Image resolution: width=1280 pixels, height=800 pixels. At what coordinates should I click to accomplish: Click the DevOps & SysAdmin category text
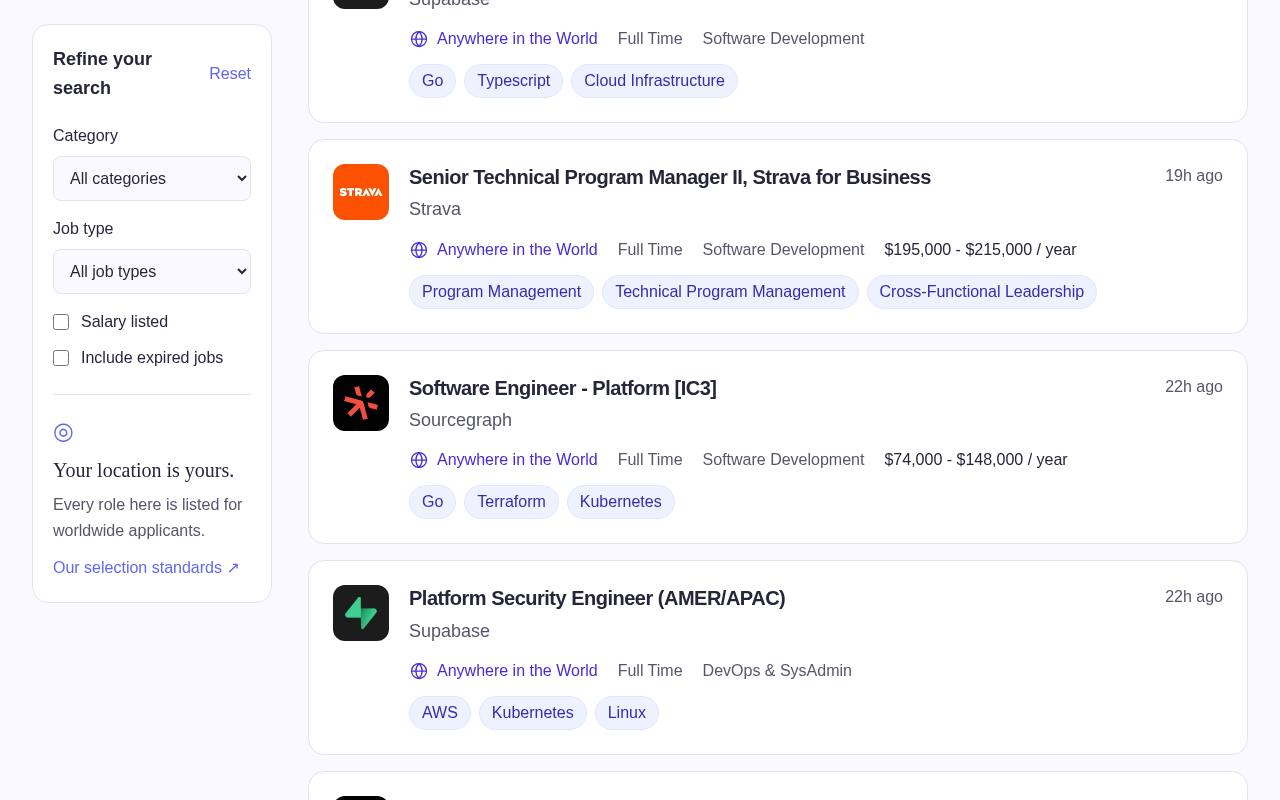[777, 671]
